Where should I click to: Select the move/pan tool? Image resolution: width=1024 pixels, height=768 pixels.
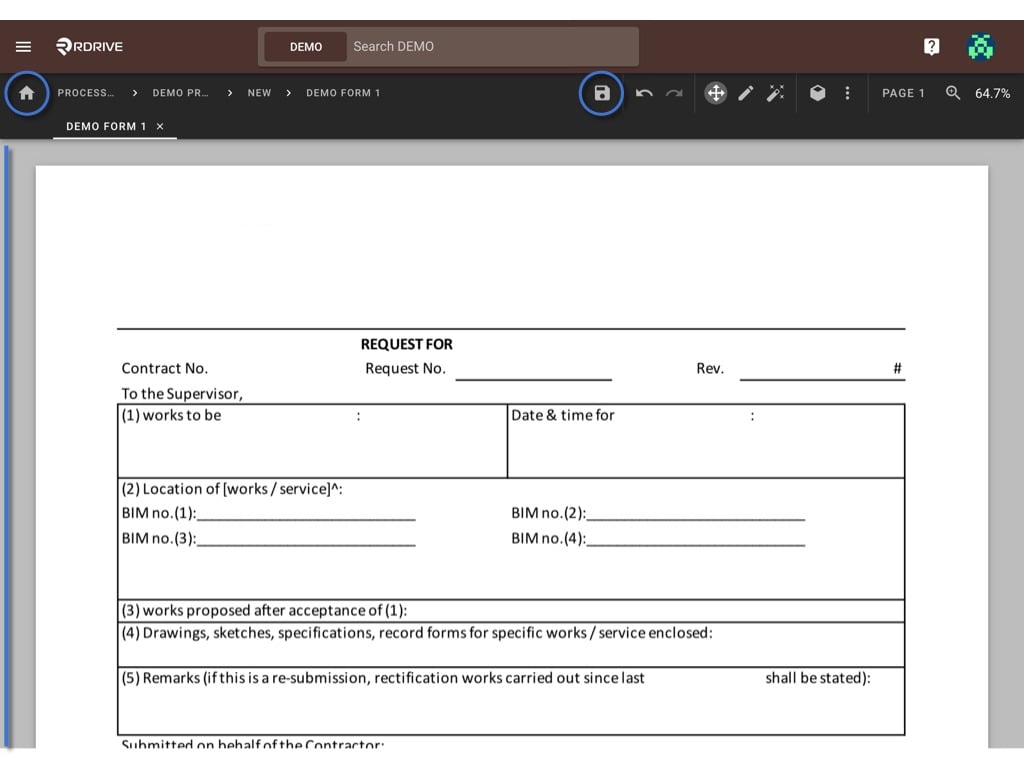[x=716, y=93]
